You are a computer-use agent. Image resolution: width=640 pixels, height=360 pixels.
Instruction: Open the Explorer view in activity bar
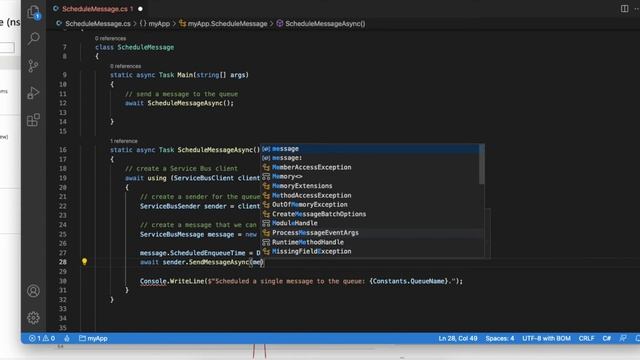pos(33,12)
